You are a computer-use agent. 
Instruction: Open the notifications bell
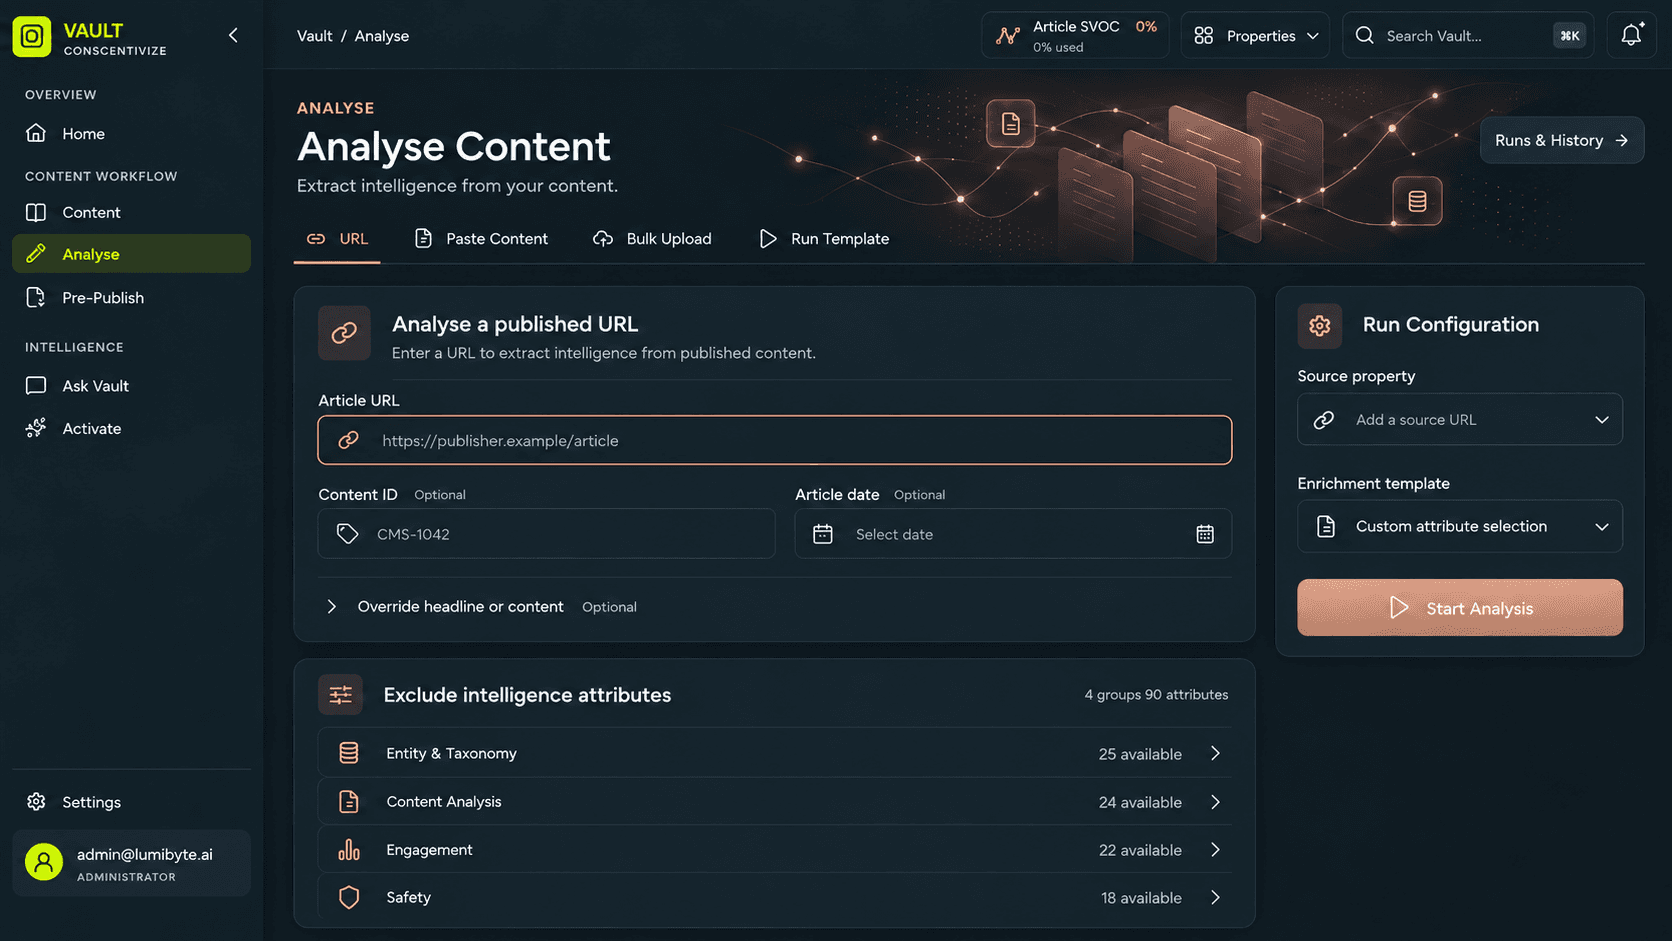tap(1631, 35)
